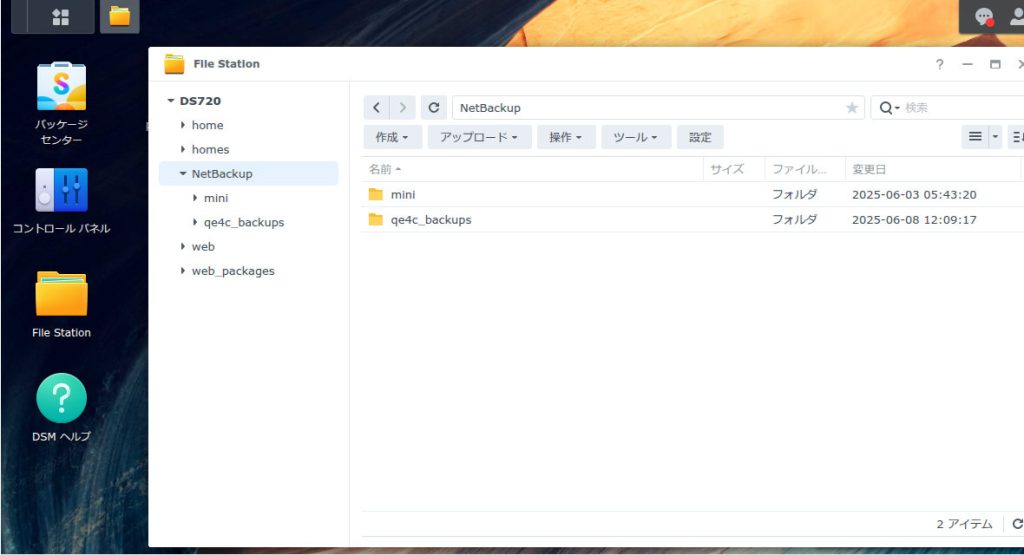Switch to list view icon

(x=975, y=136)
